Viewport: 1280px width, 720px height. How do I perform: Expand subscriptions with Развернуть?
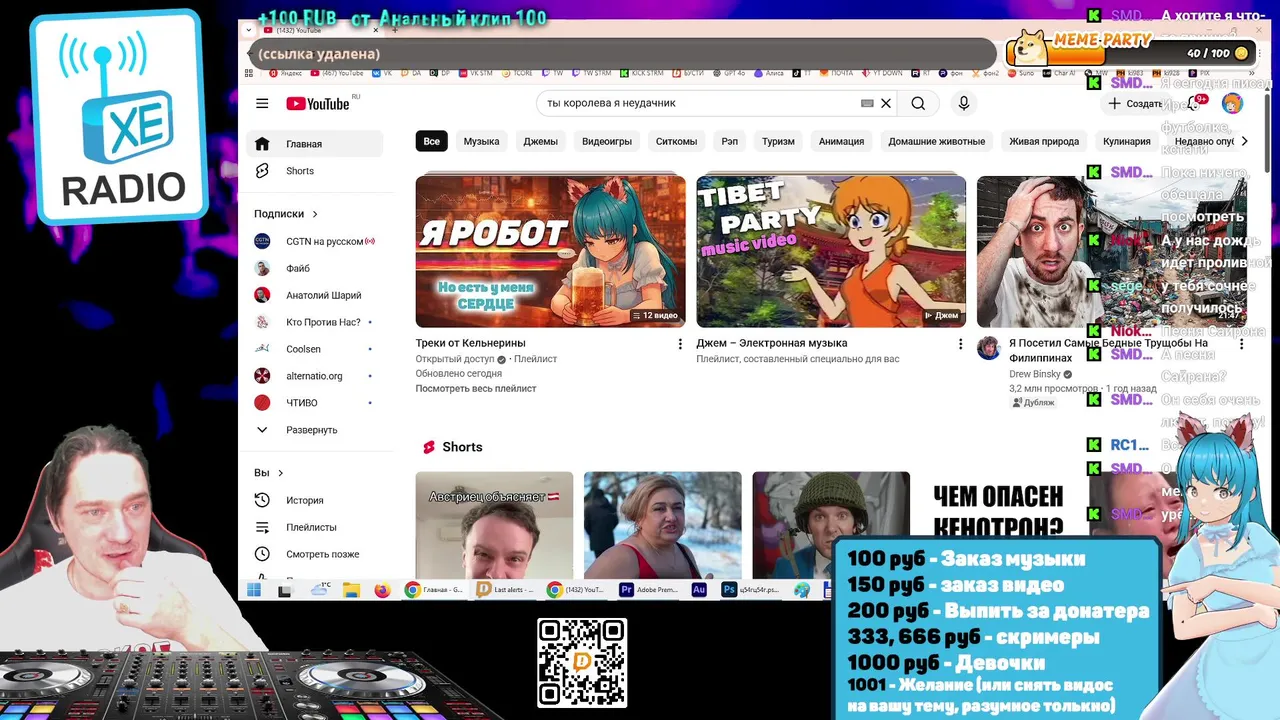tap(314, 430)
